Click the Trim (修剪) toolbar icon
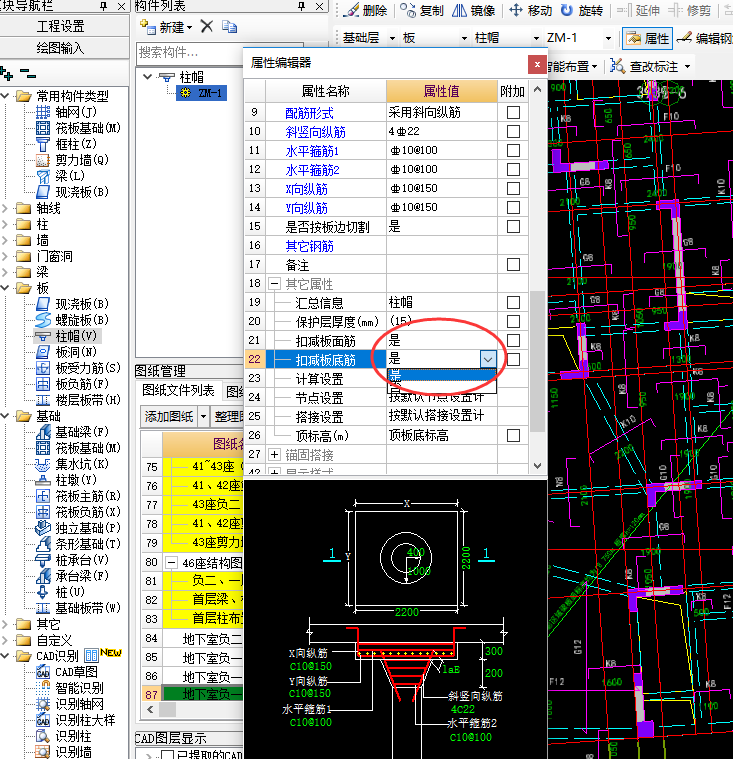733x759 pixels. point(675,10)
